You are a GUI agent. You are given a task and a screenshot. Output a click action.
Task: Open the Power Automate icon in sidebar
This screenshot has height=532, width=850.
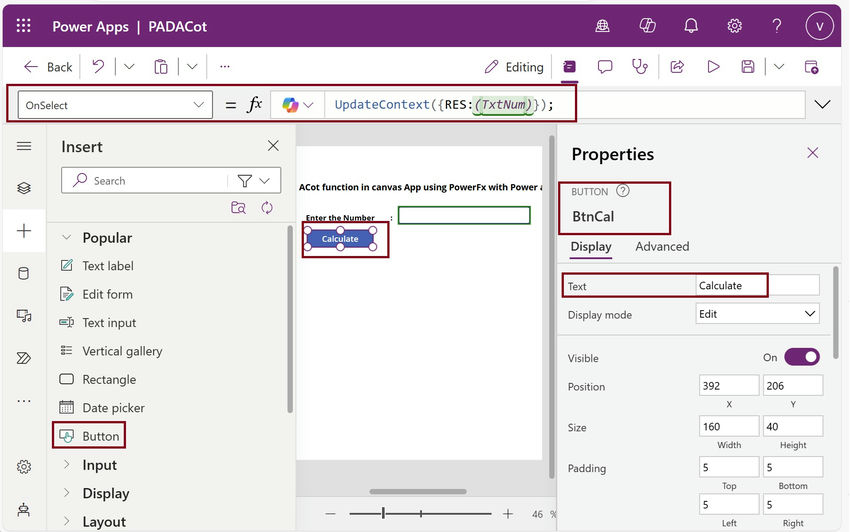click(x=24, y=358)
